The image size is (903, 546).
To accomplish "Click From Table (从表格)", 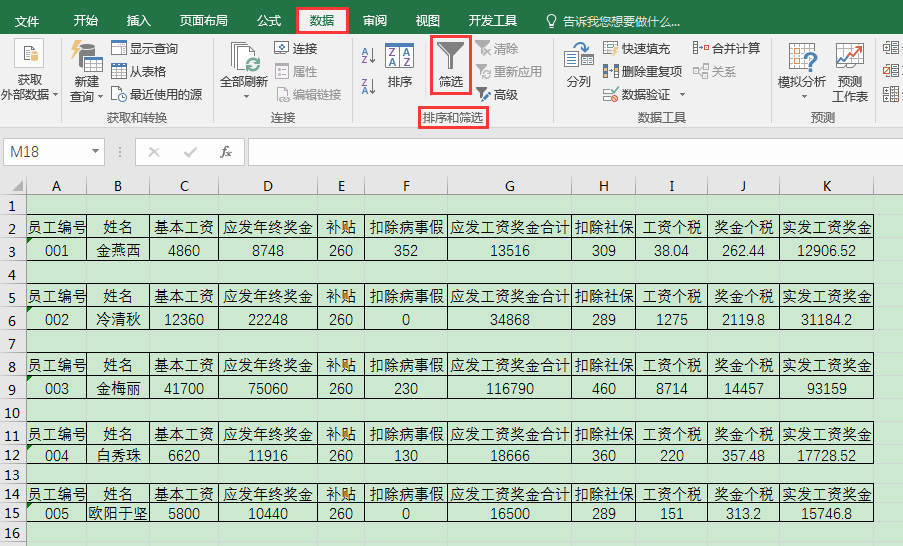I will pos(138,71).
